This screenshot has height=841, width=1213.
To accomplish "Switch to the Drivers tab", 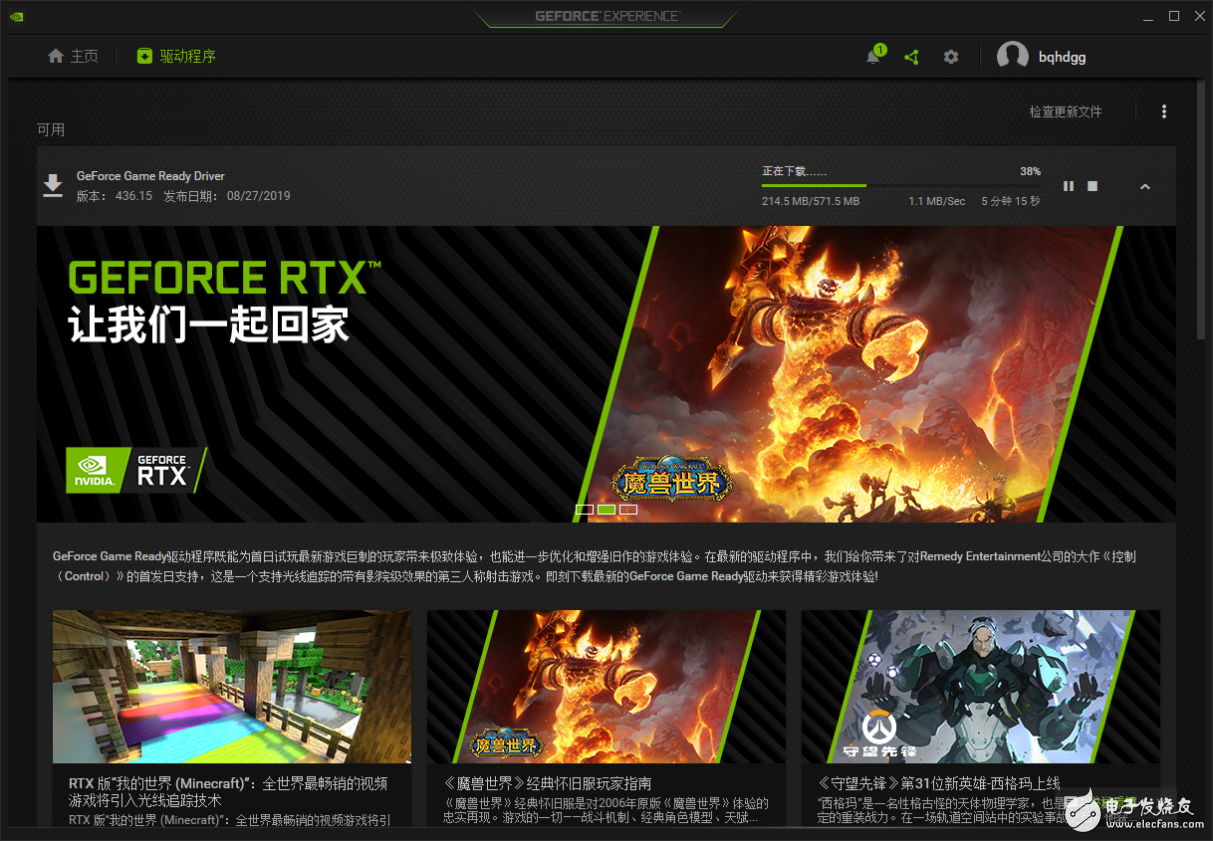I will pos(177,56).
